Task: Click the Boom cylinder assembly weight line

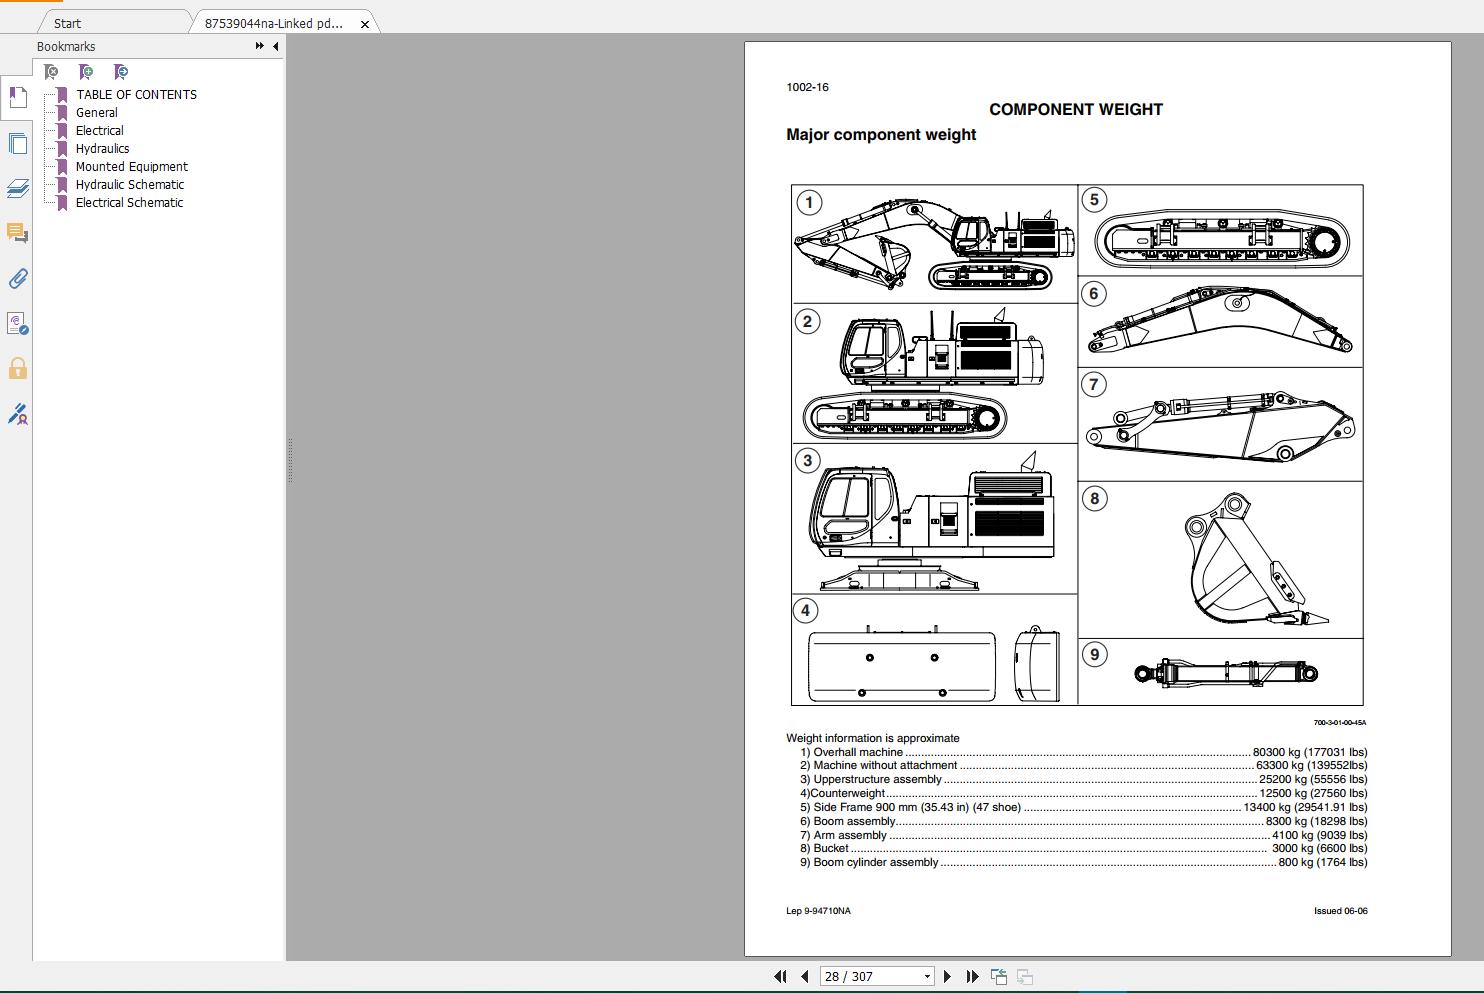Action: [1083, 862]
